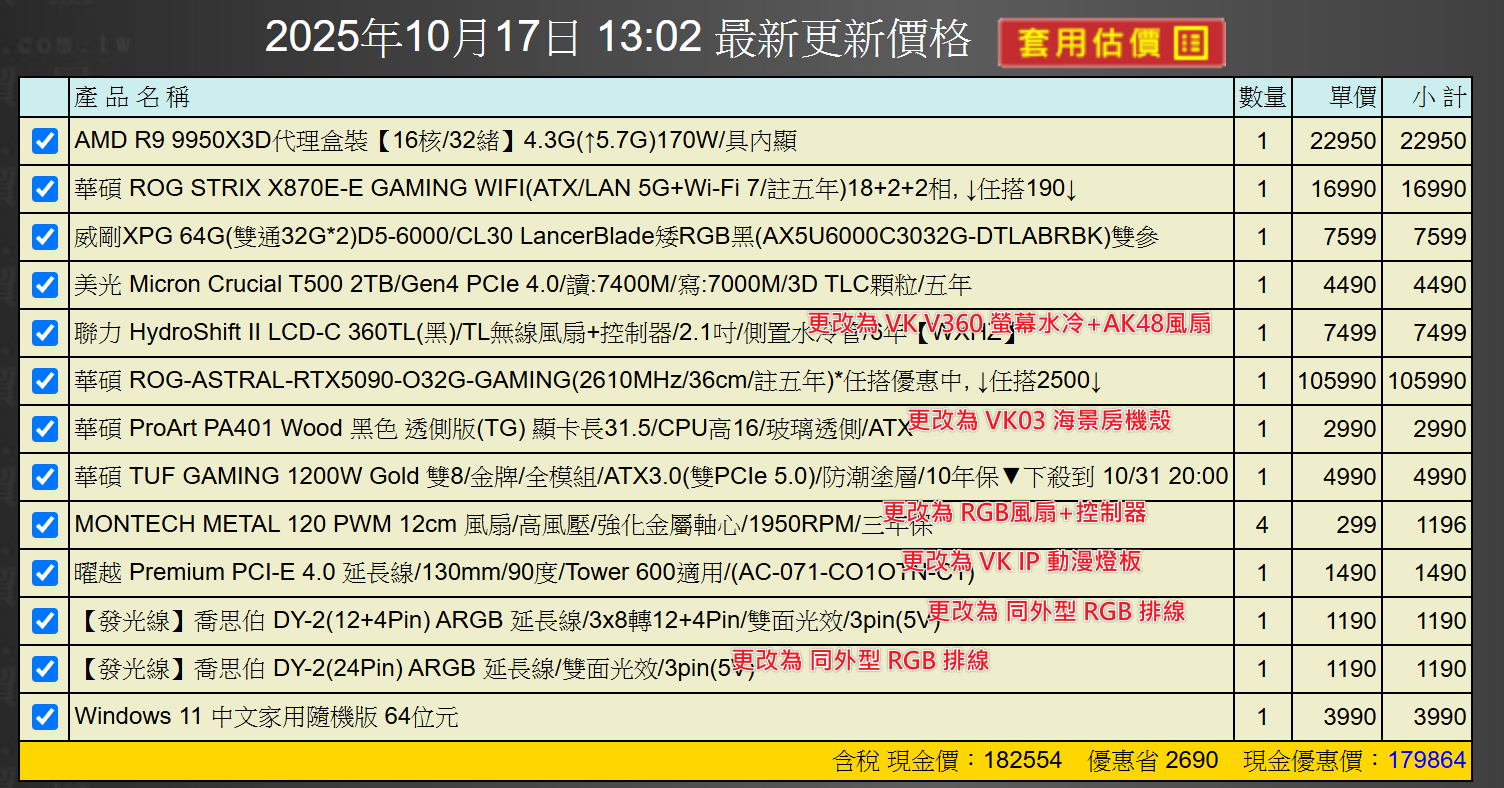Click the 179864 cash discount price
Viewport: 1504px width, 788px height.
click(x=1426, y=761)
